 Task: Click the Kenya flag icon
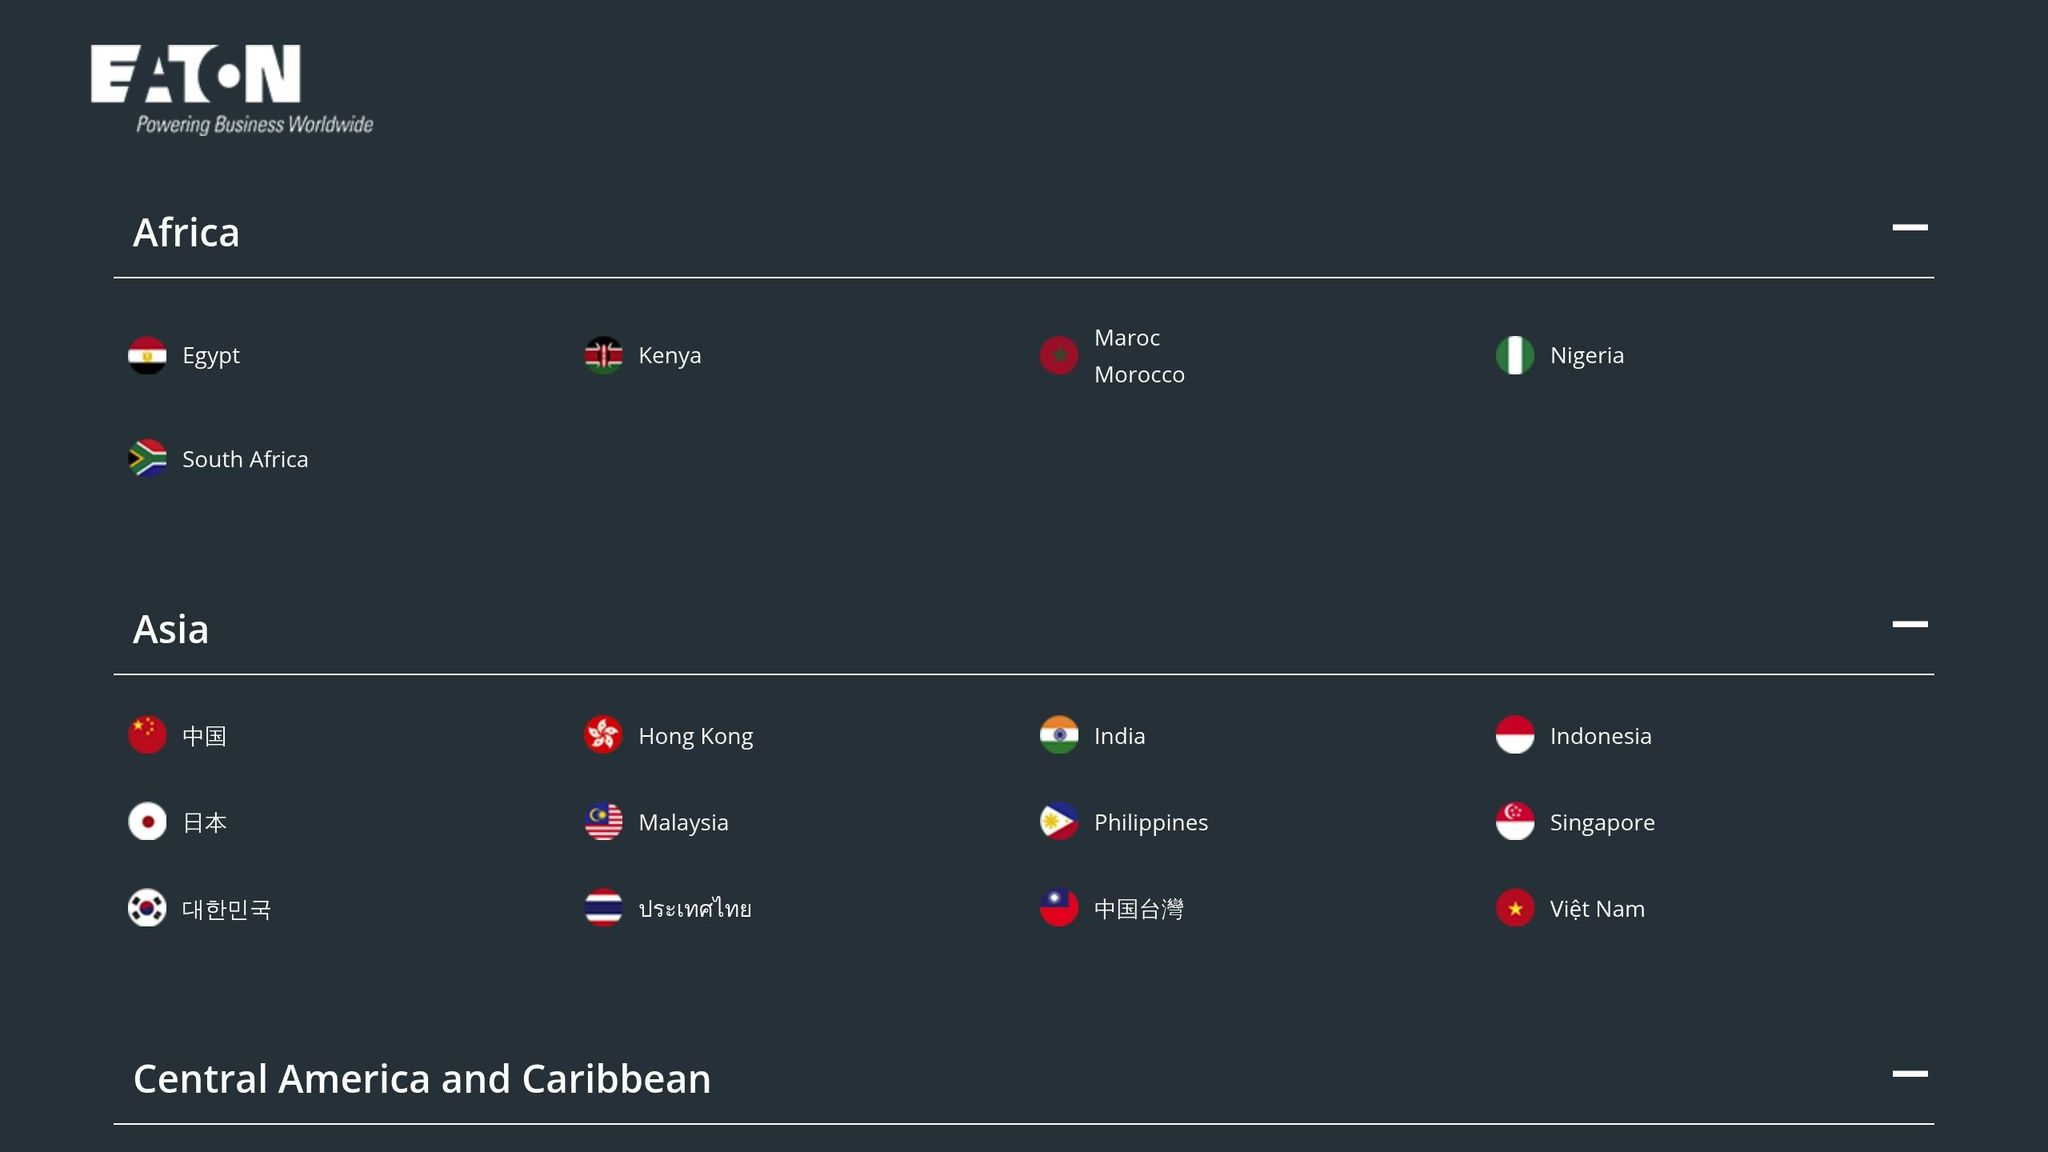(603, 356)
